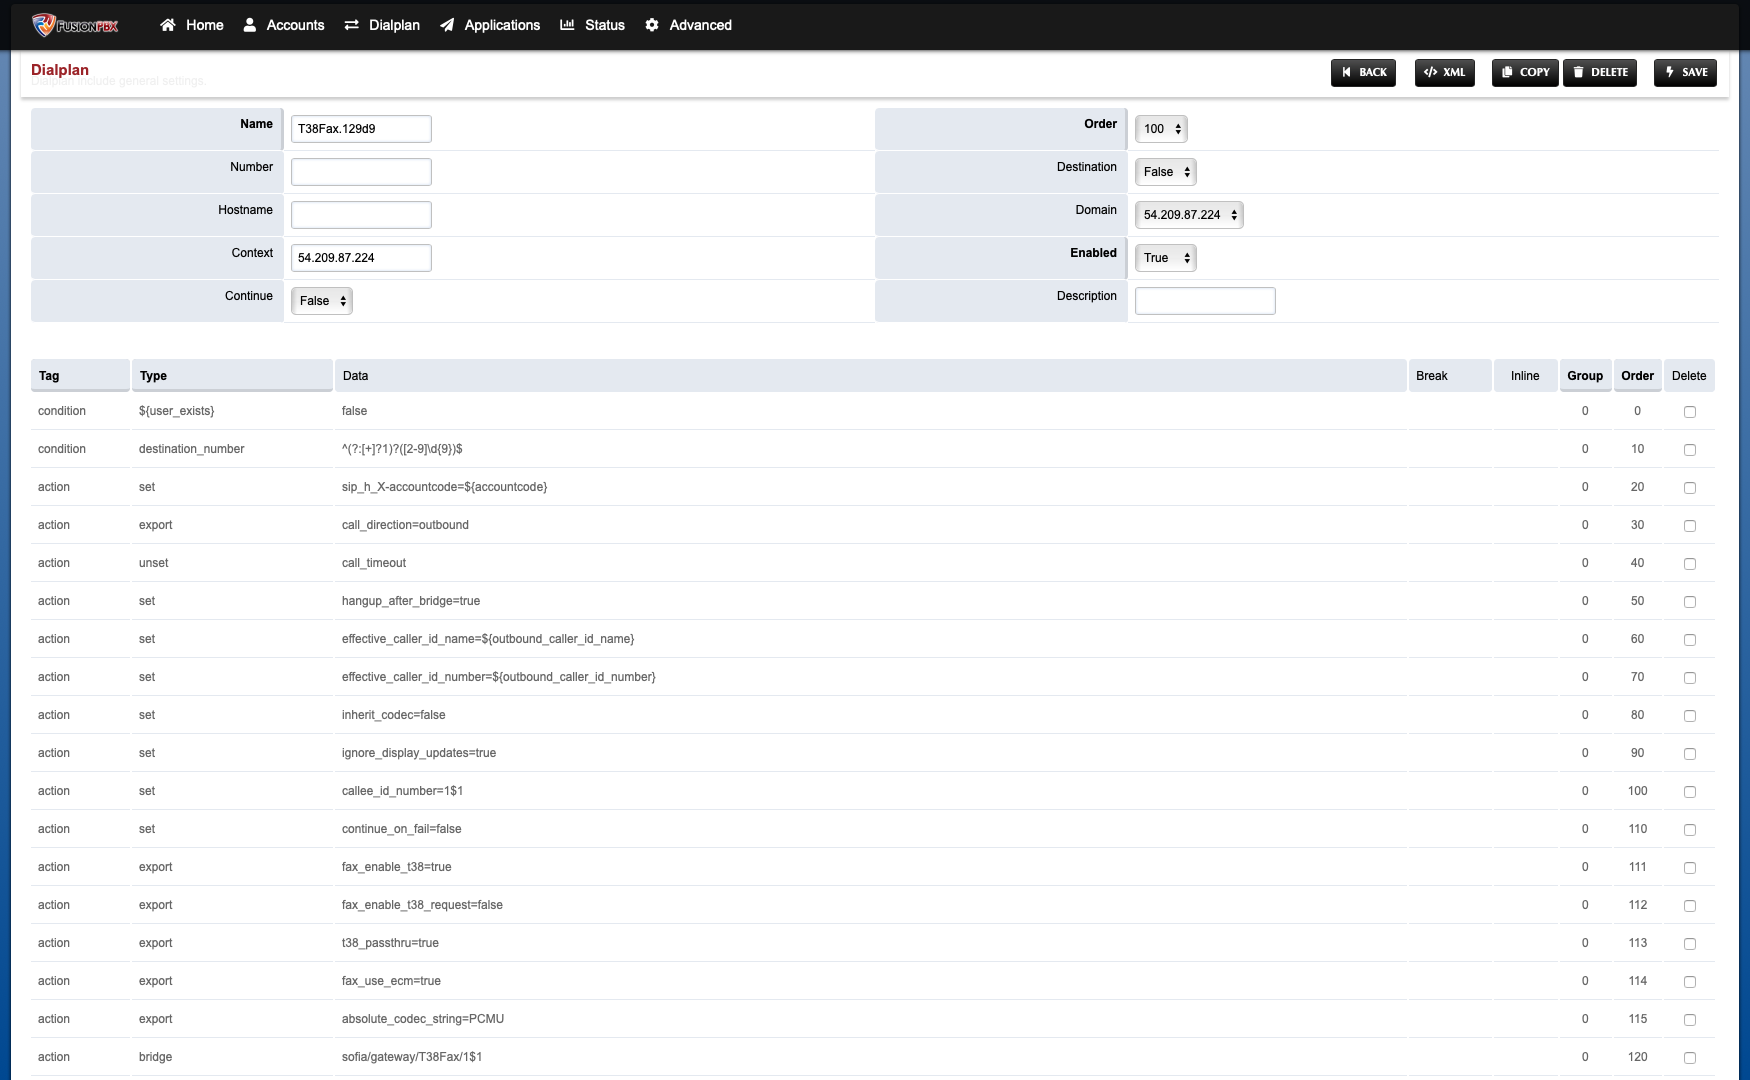
Task: Click the COPY button
Action: (1524, 72)
